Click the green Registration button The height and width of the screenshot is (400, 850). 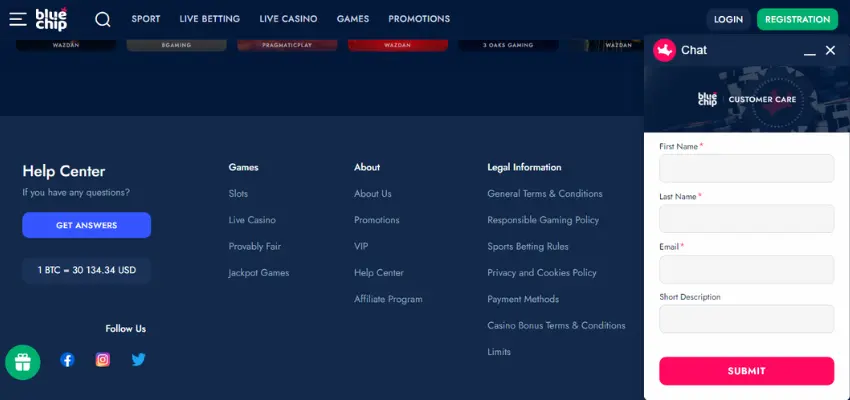pyautogui.click(x=797, y=19)
